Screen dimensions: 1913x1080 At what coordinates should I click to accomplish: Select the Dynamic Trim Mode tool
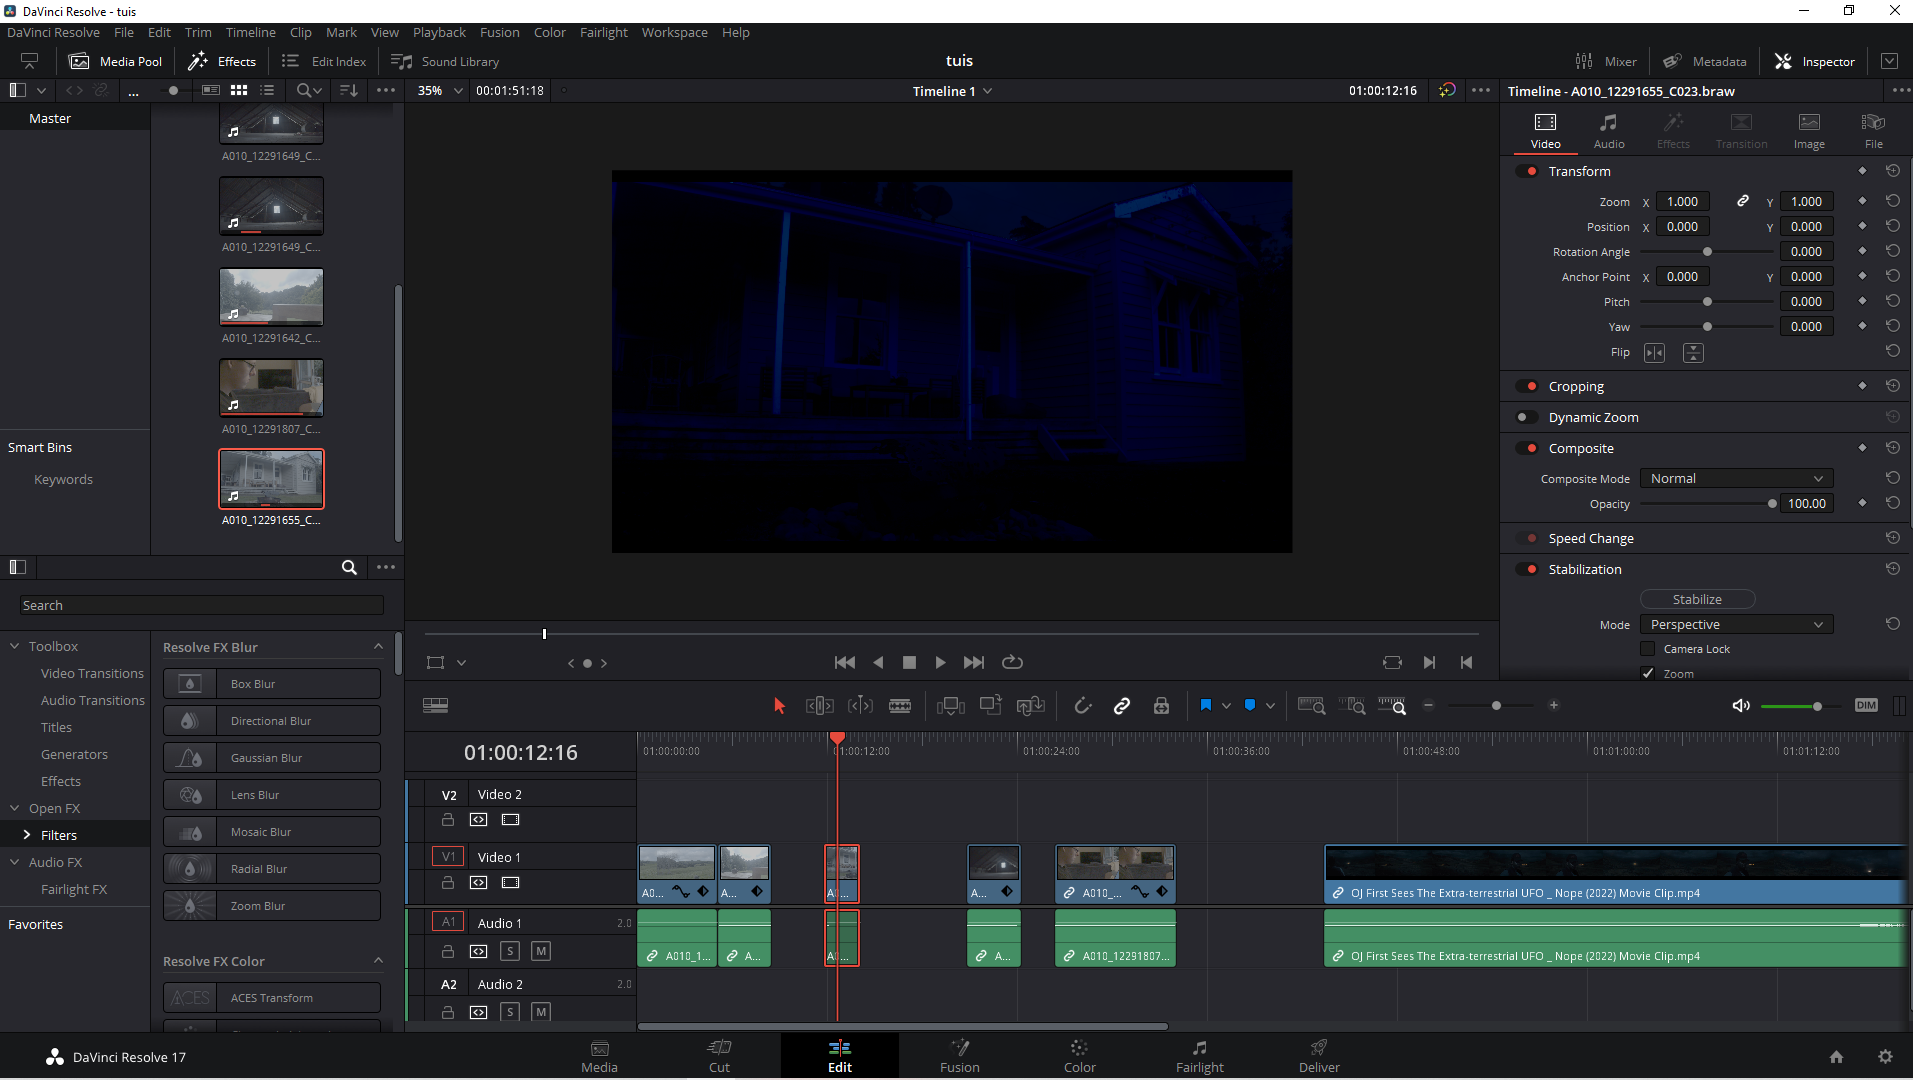860,706
